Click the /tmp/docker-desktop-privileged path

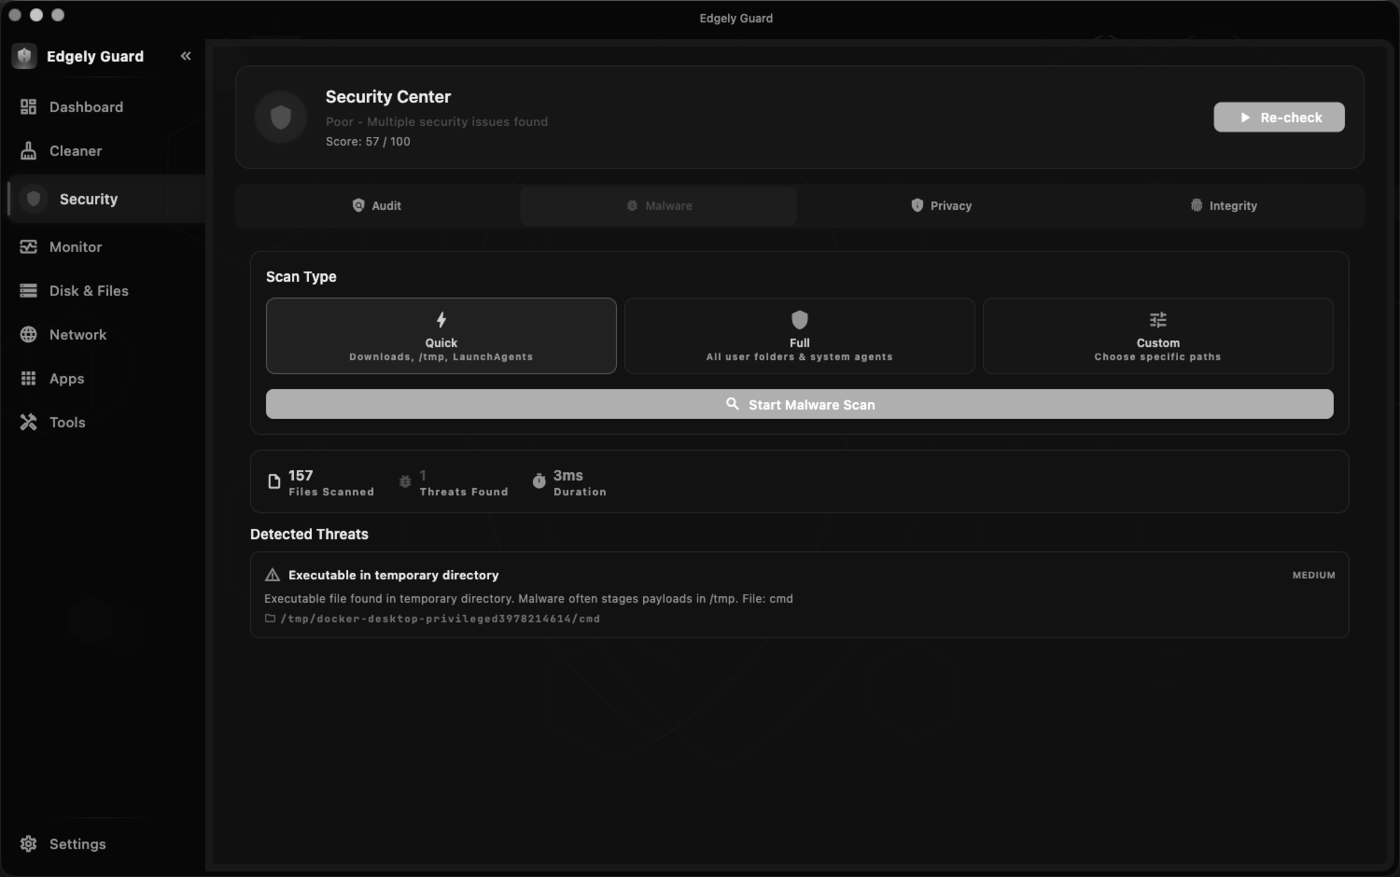click(x=440, y=619)
